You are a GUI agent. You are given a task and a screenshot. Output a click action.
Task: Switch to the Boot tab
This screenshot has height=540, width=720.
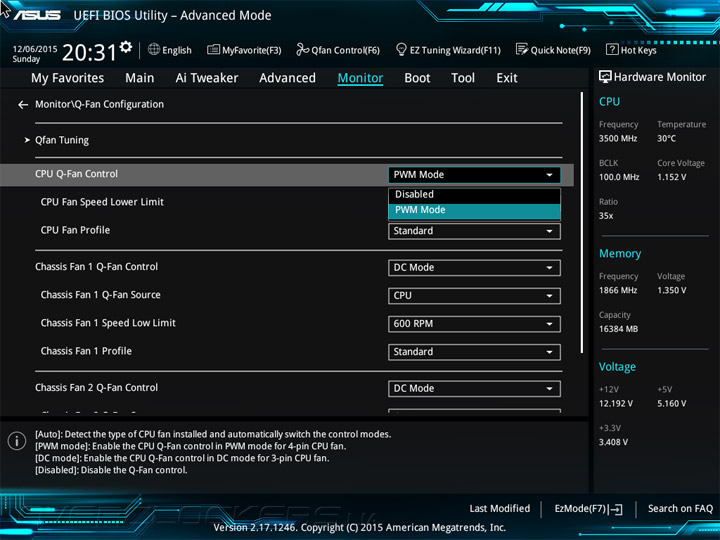click(x=417, y=78)
